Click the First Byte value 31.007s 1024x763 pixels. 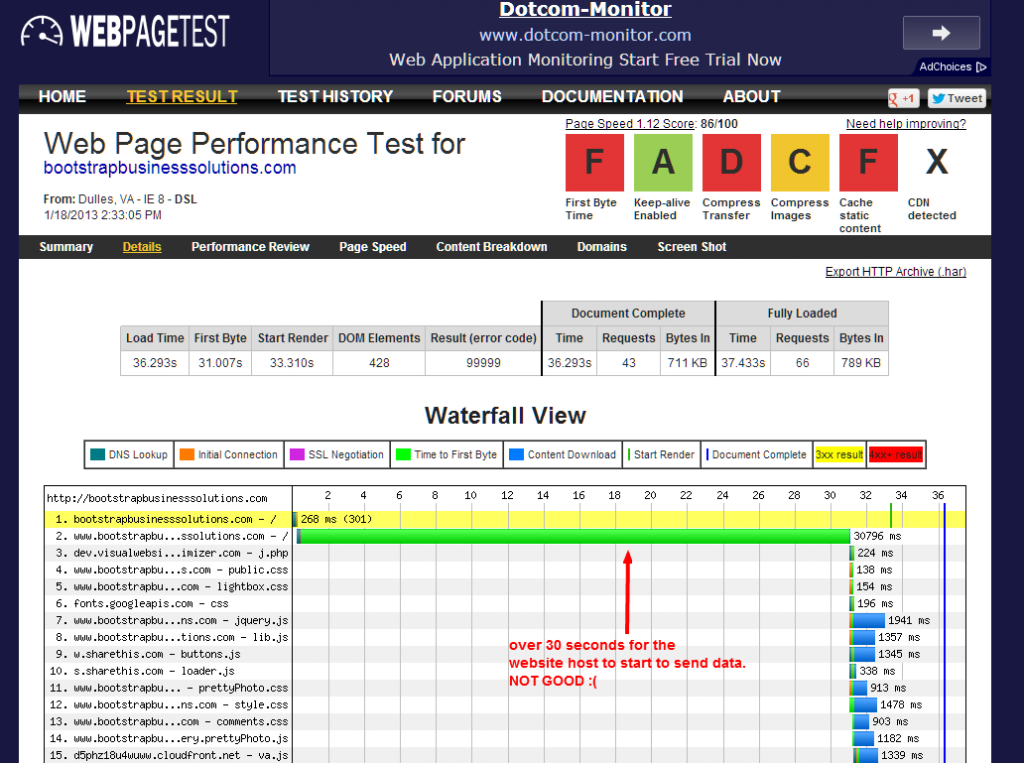220,363
